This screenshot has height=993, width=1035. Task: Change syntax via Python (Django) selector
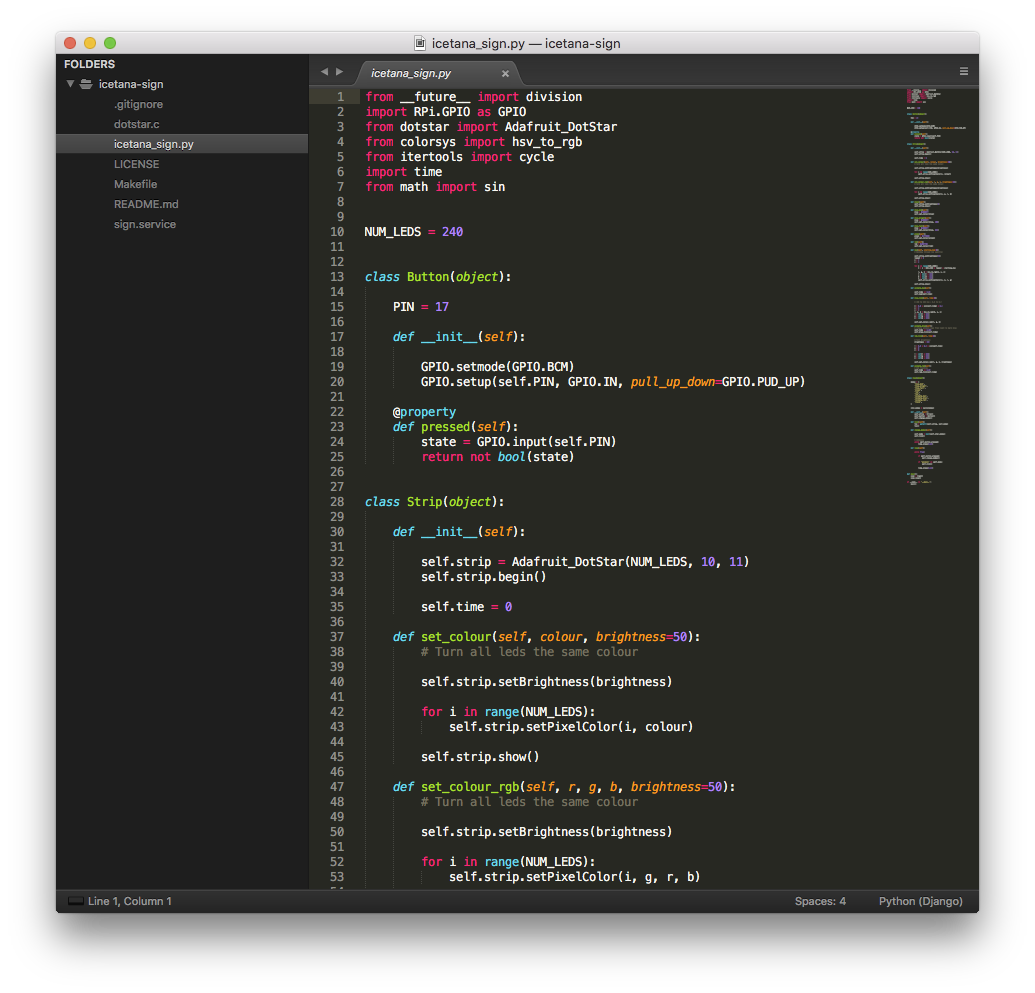920,901
